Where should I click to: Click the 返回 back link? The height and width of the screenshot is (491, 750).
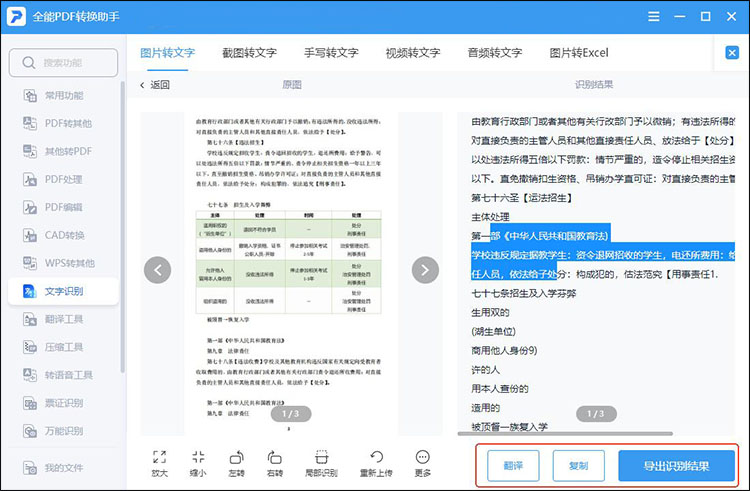pos(155,85)
